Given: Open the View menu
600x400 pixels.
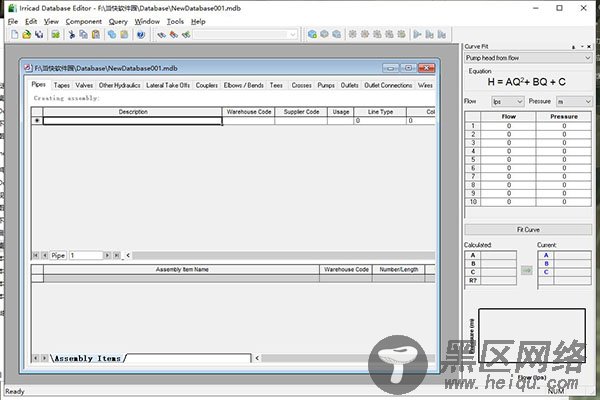Looking at the screenshot, I should [51, 22].
